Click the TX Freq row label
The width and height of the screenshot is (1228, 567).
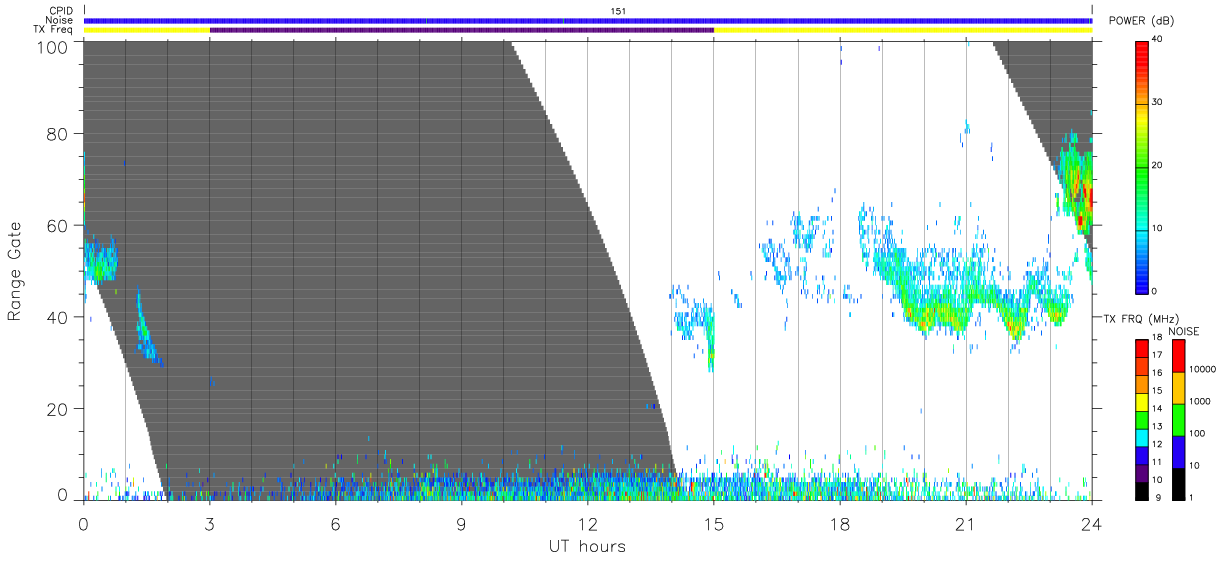54,30
